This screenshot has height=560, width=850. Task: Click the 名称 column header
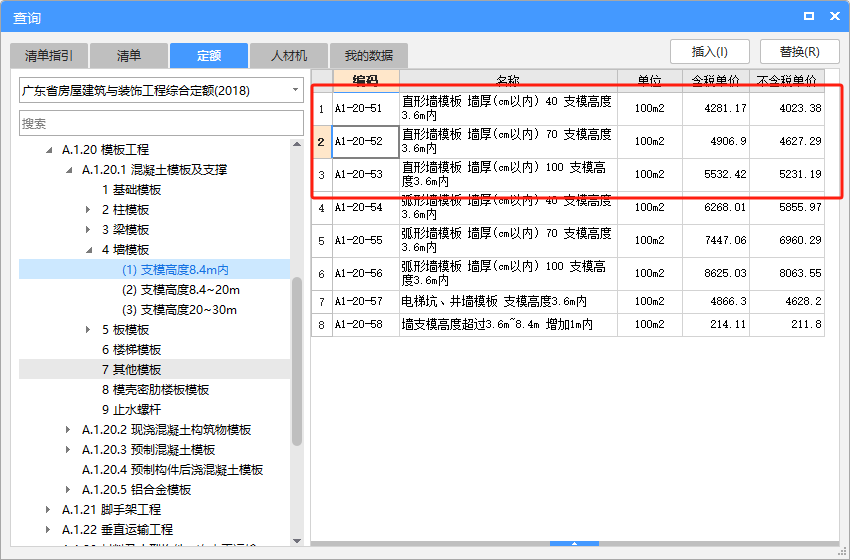tap(508, 81)
